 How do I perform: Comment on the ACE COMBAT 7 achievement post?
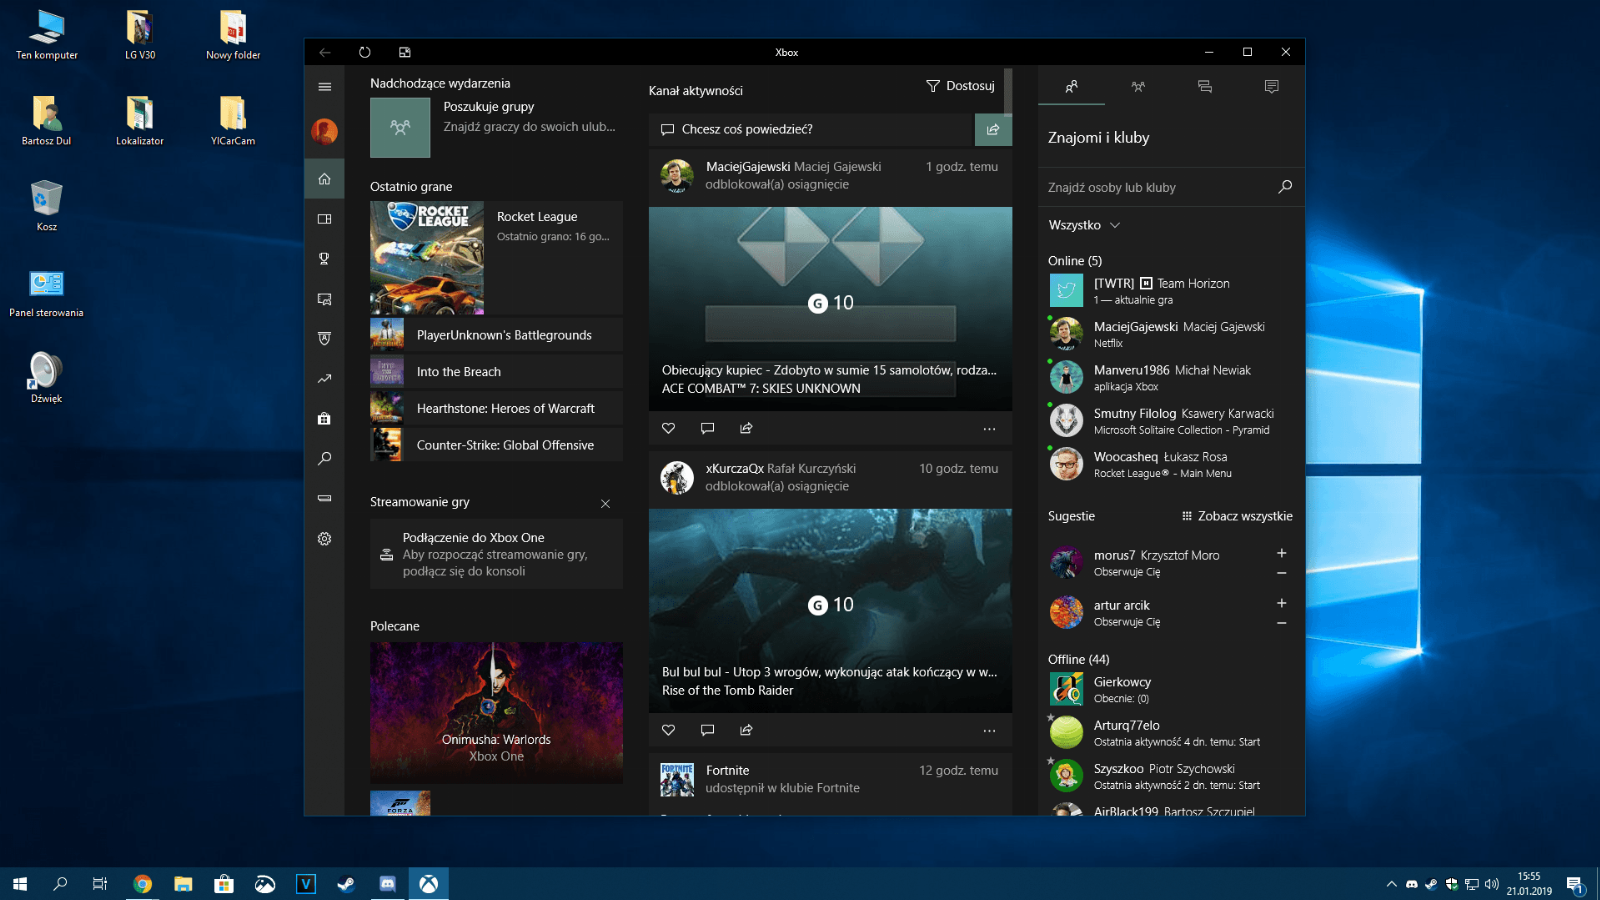(x=707, y=428)
